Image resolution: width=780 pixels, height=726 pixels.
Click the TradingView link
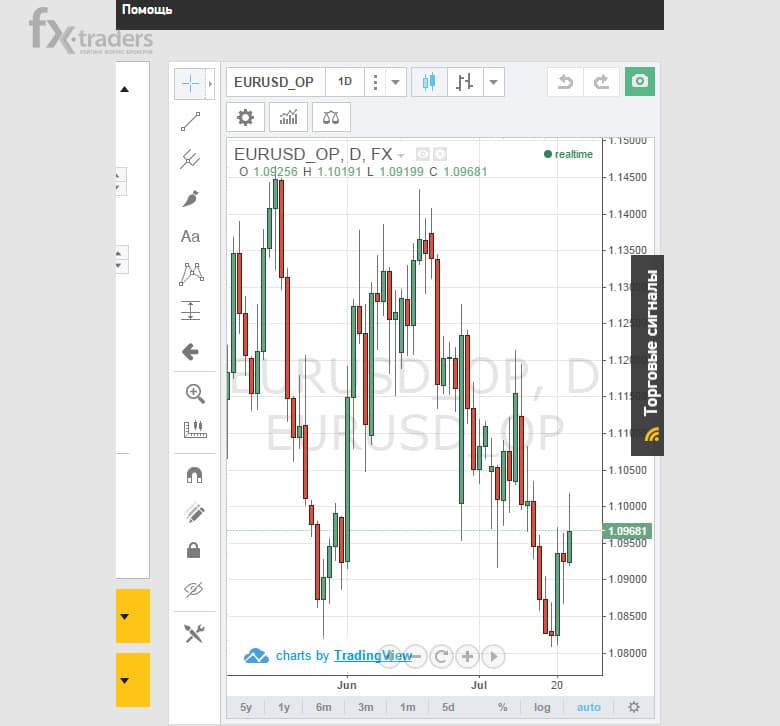click(373, 656)
